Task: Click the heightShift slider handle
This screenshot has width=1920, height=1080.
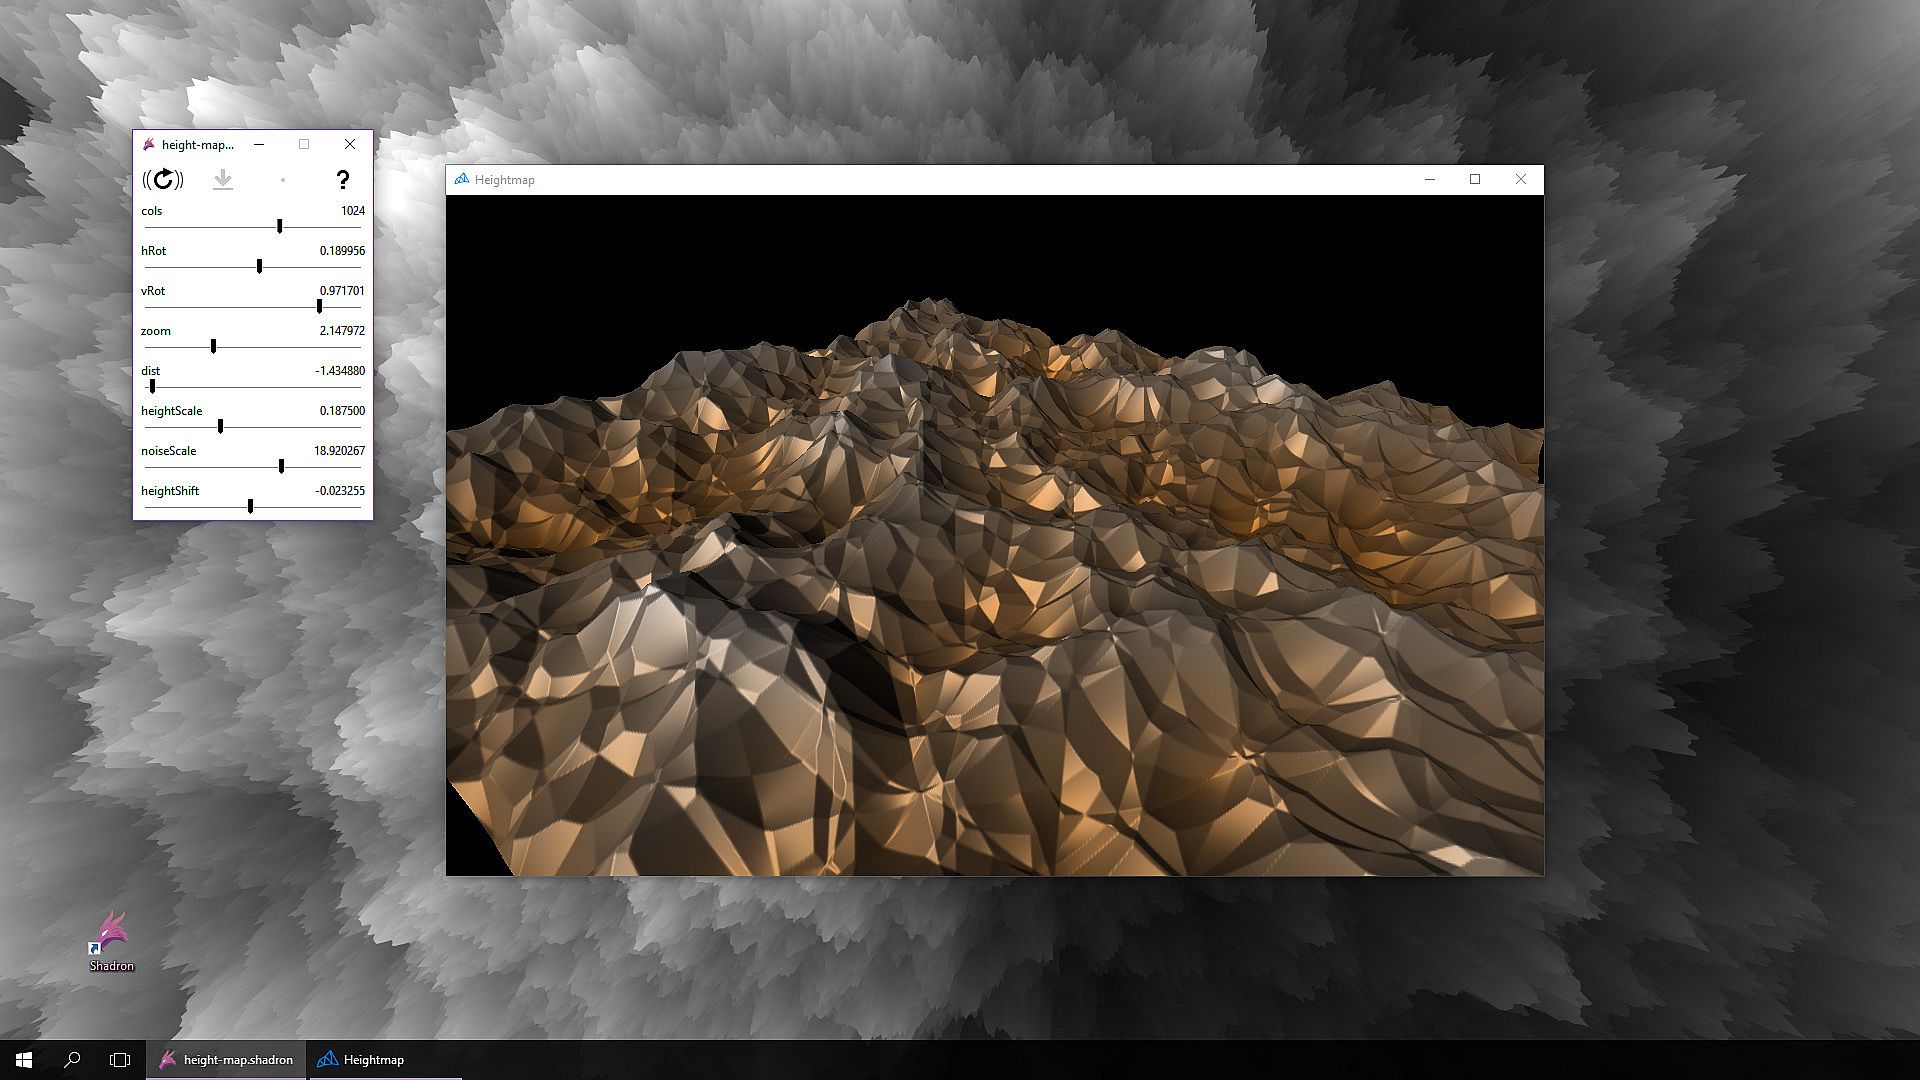Action: pos(250,507)
